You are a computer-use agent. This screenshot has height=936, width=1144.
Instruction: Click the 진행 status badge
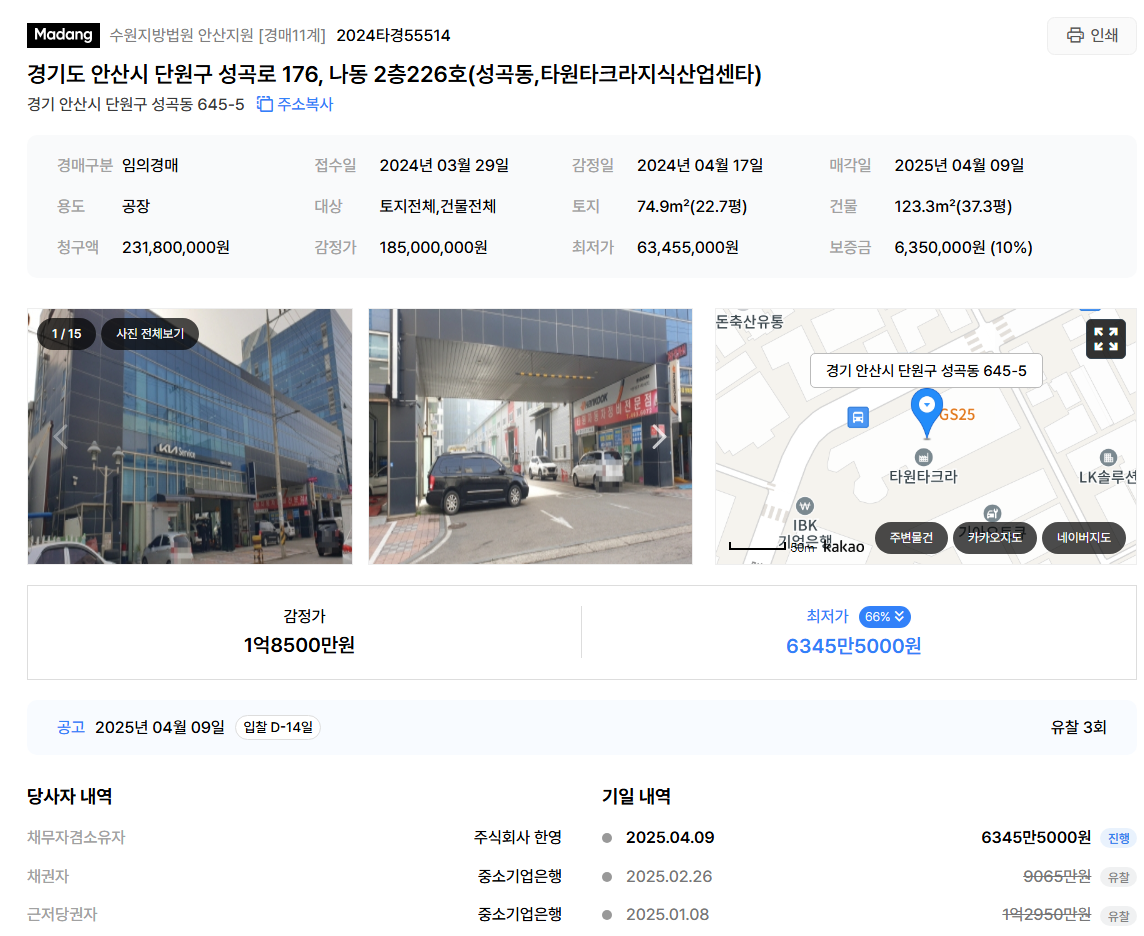click(1118, 838)
